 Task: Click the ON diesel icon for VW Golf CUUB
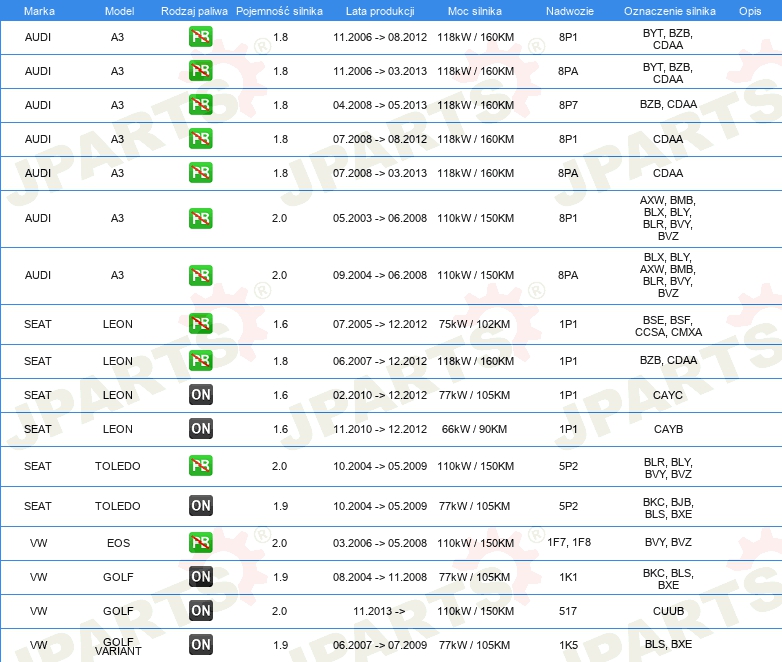(200, 610)
